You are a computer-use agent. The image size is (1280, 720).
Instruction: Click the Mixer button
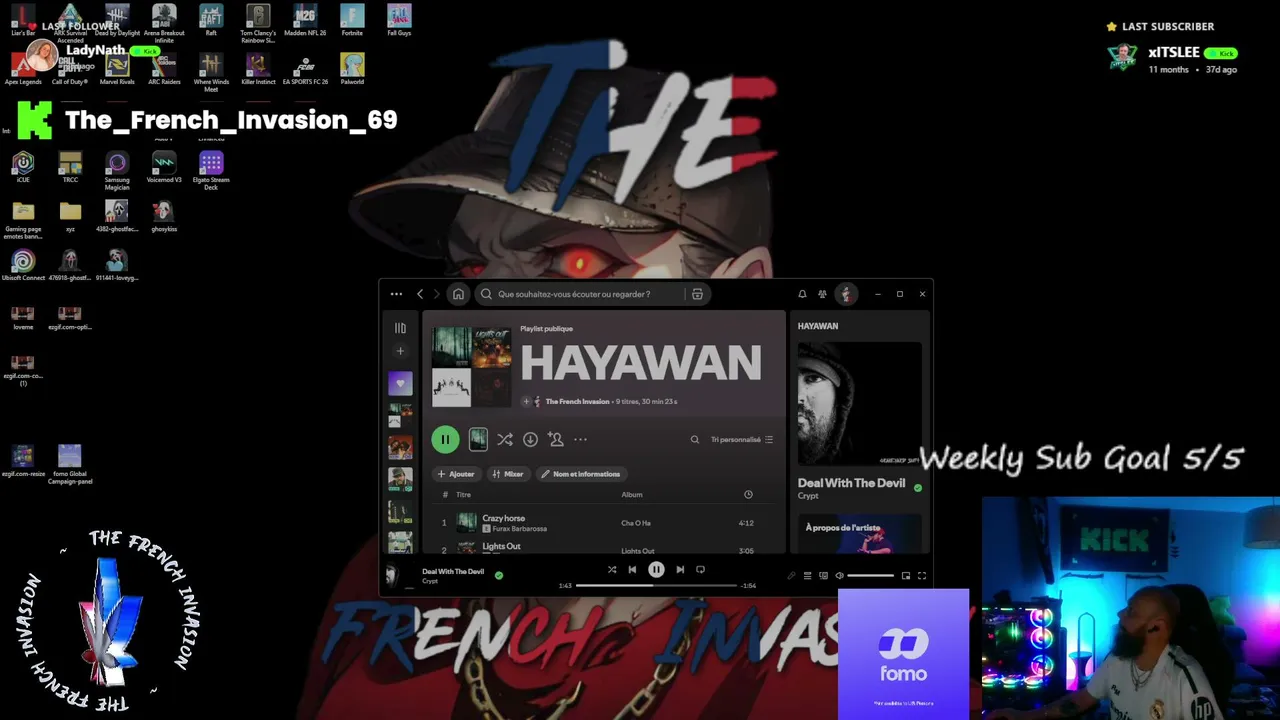[x=508, y=474]
